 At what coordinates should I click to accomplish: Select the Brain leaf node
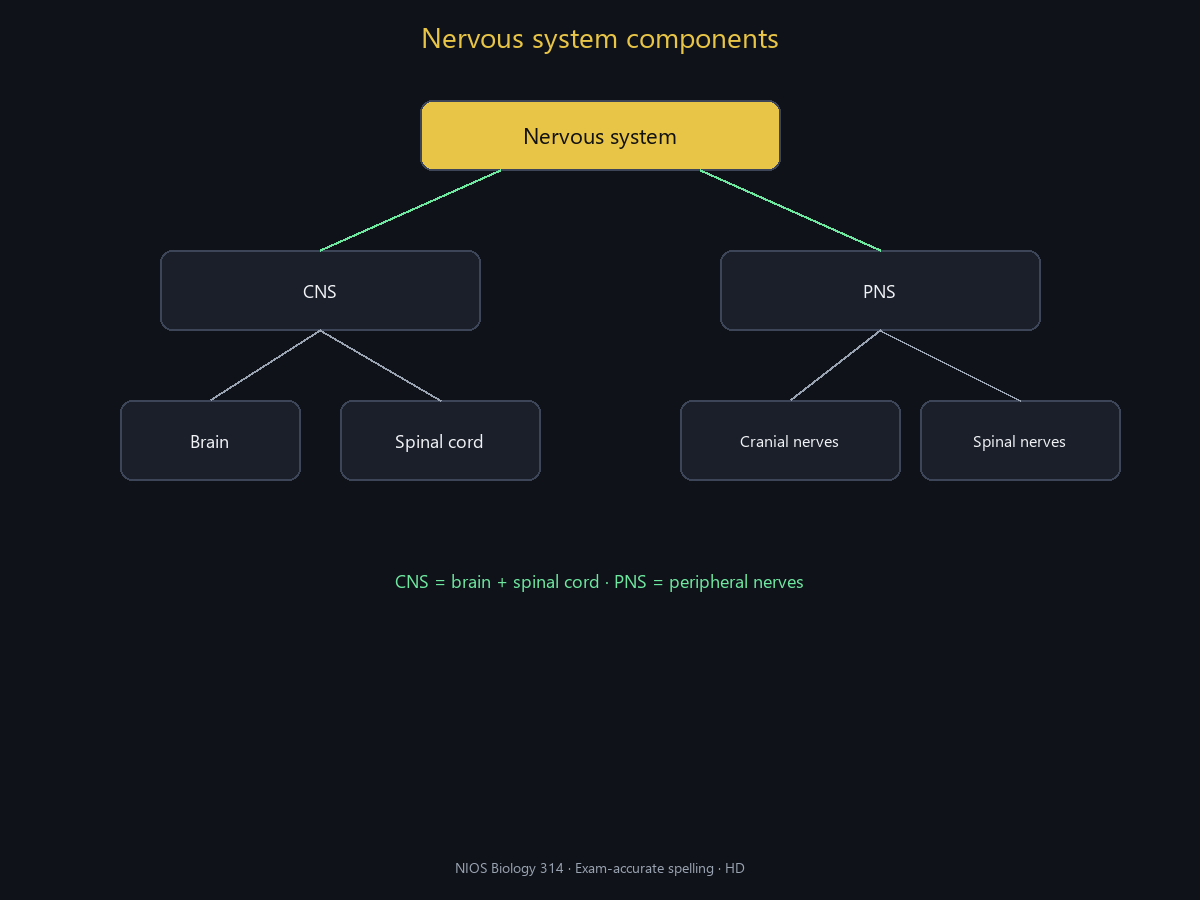click(210, 440)
